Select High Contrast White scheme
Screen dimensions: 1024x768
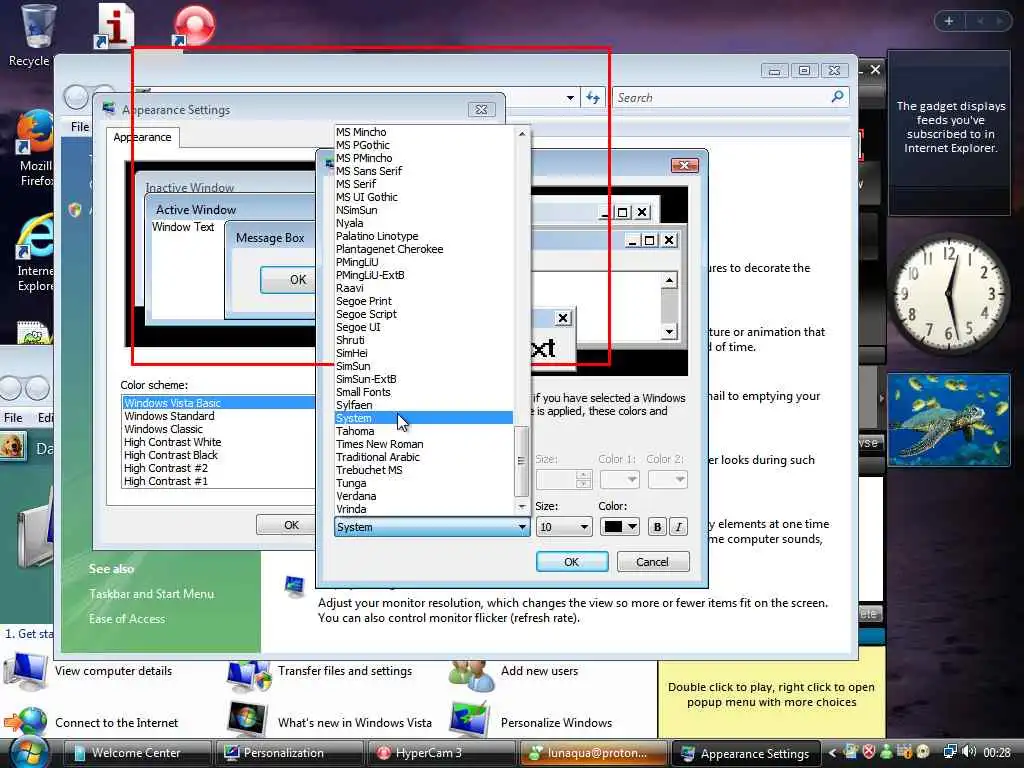click(x=172, y=442)
